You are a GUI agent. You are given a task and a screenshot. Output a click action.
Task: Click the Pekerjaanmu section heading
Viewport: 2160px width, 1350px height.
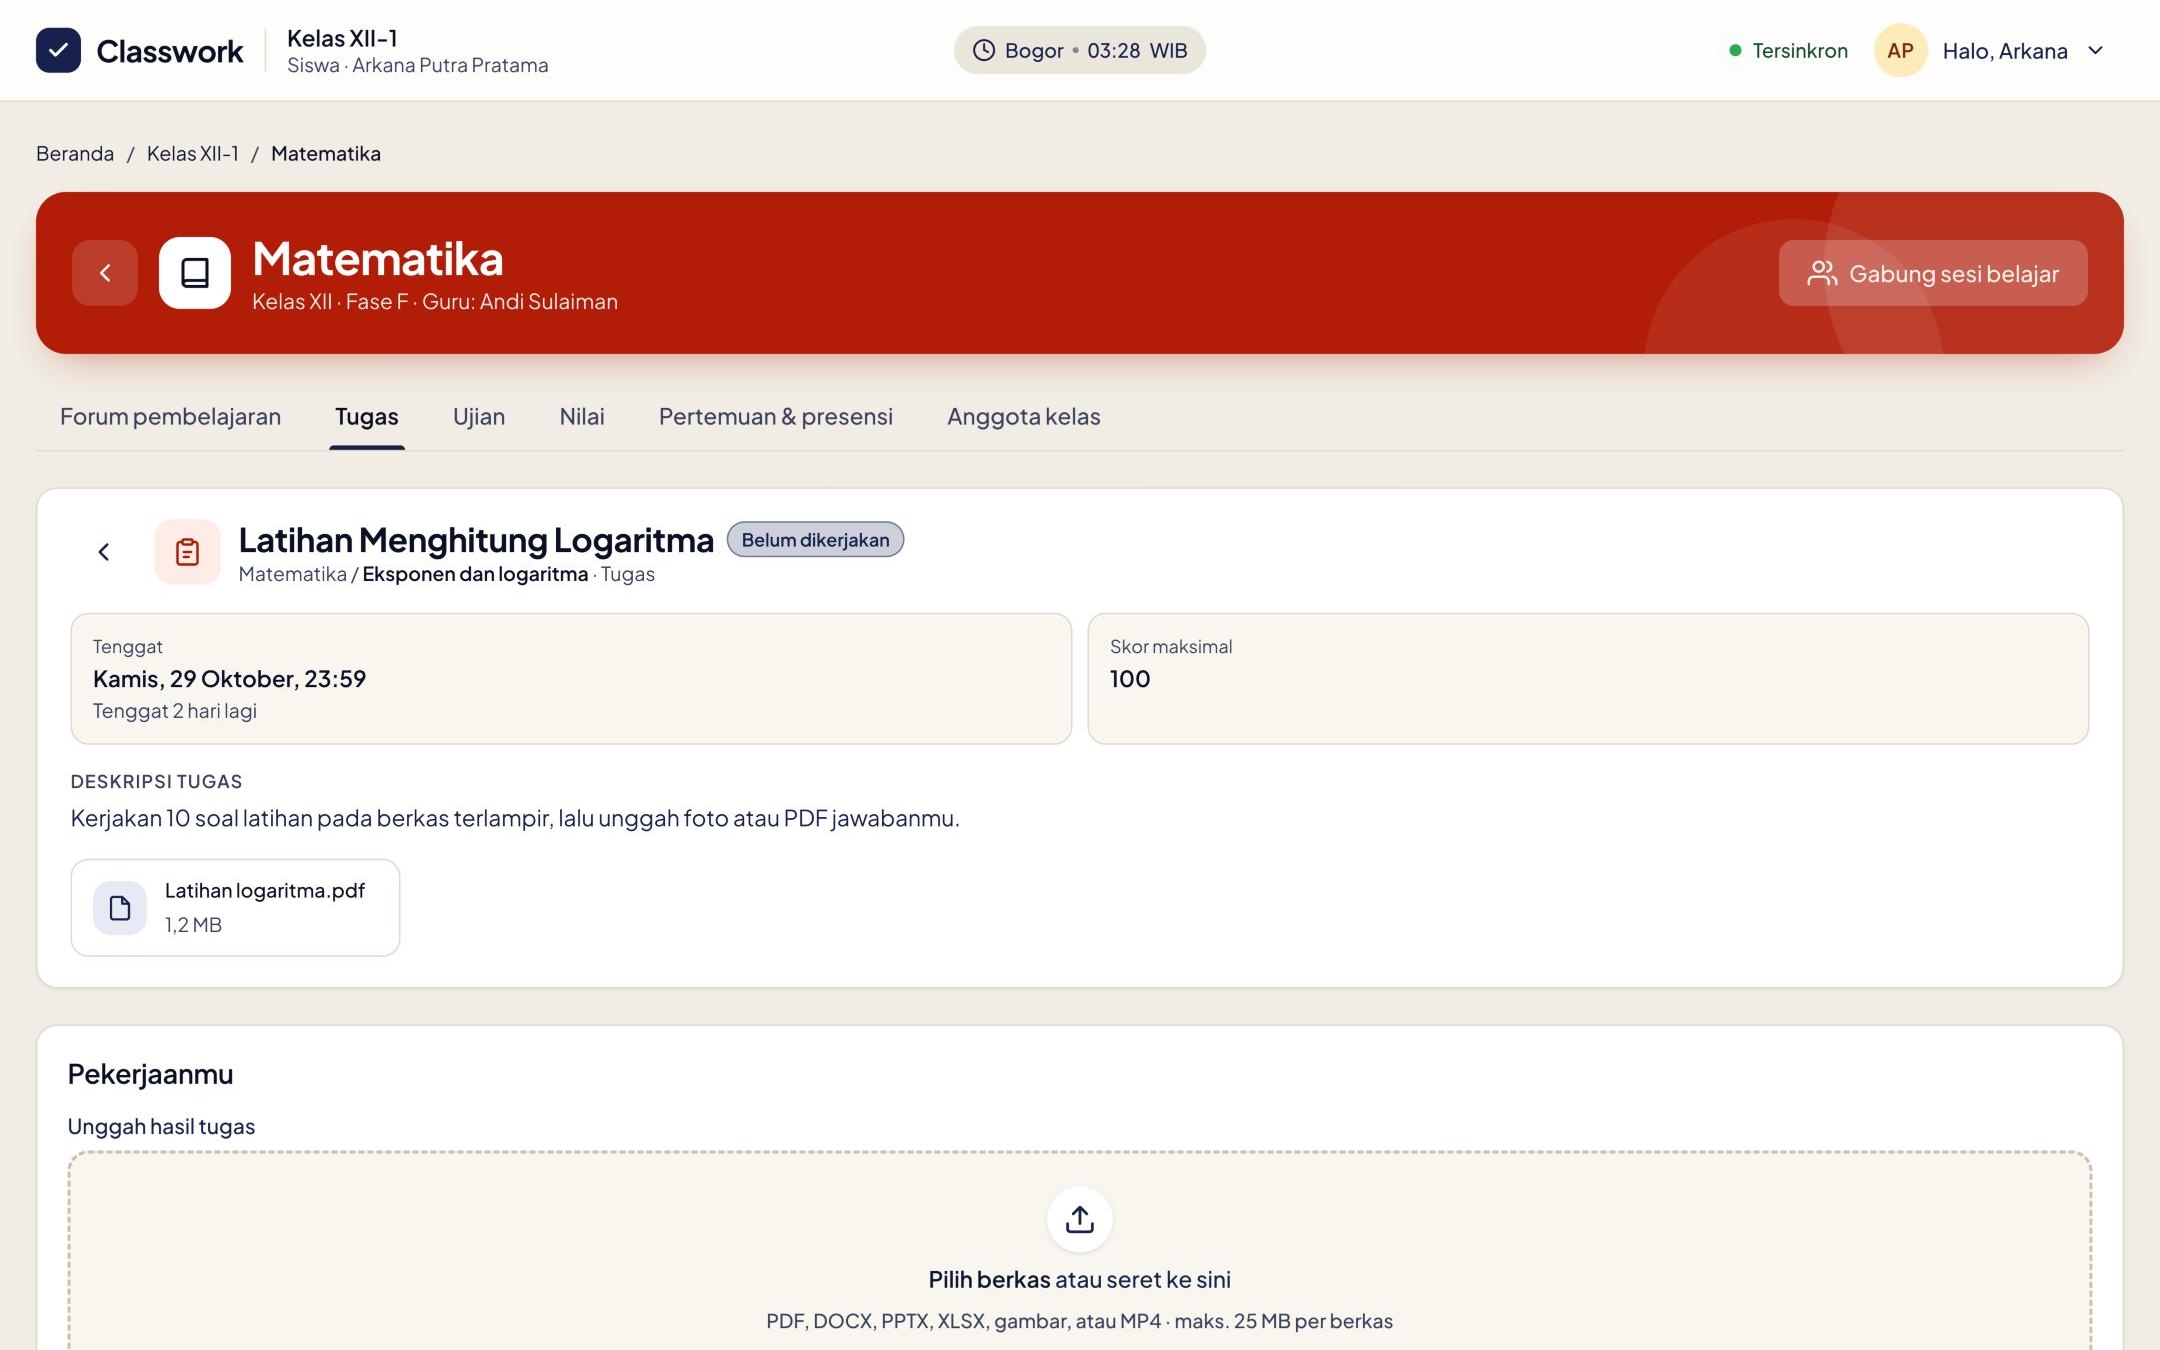pyautogui.click(x=150, y=1074)
